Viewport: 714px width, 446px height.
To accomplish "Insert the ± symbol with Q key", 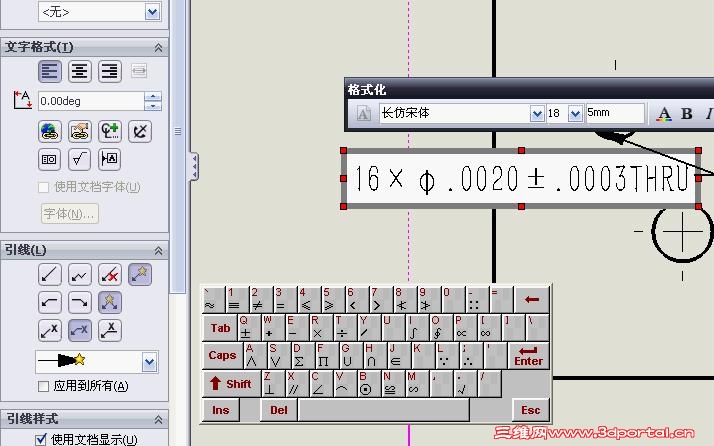I will 249,327.
